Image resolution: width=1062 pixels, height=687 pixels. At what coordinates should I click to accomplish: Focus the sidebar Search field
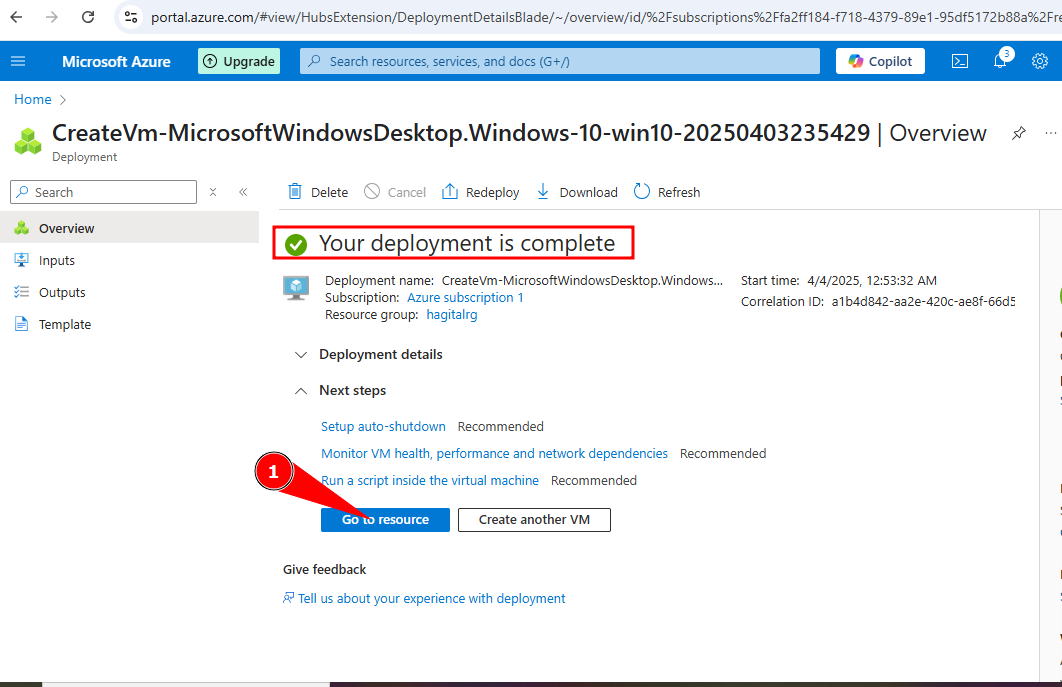click(104, 192)
